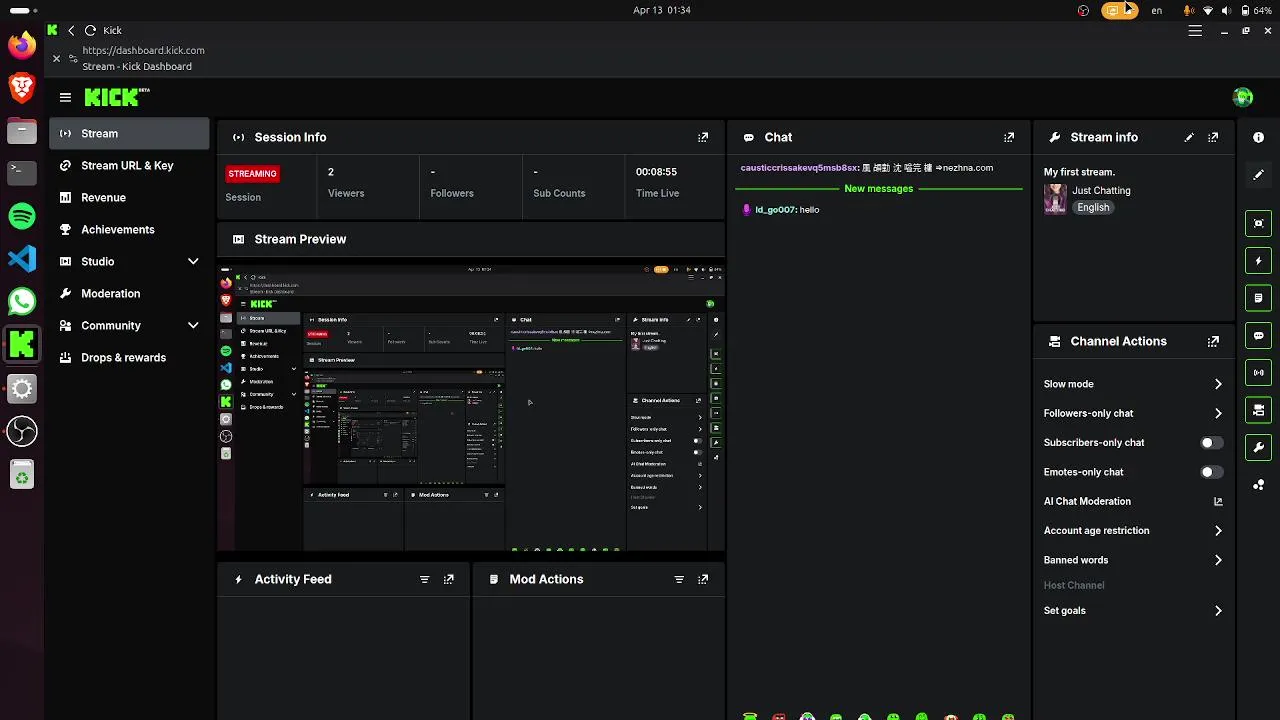Open the Moderation page

(x=129, y=293)
